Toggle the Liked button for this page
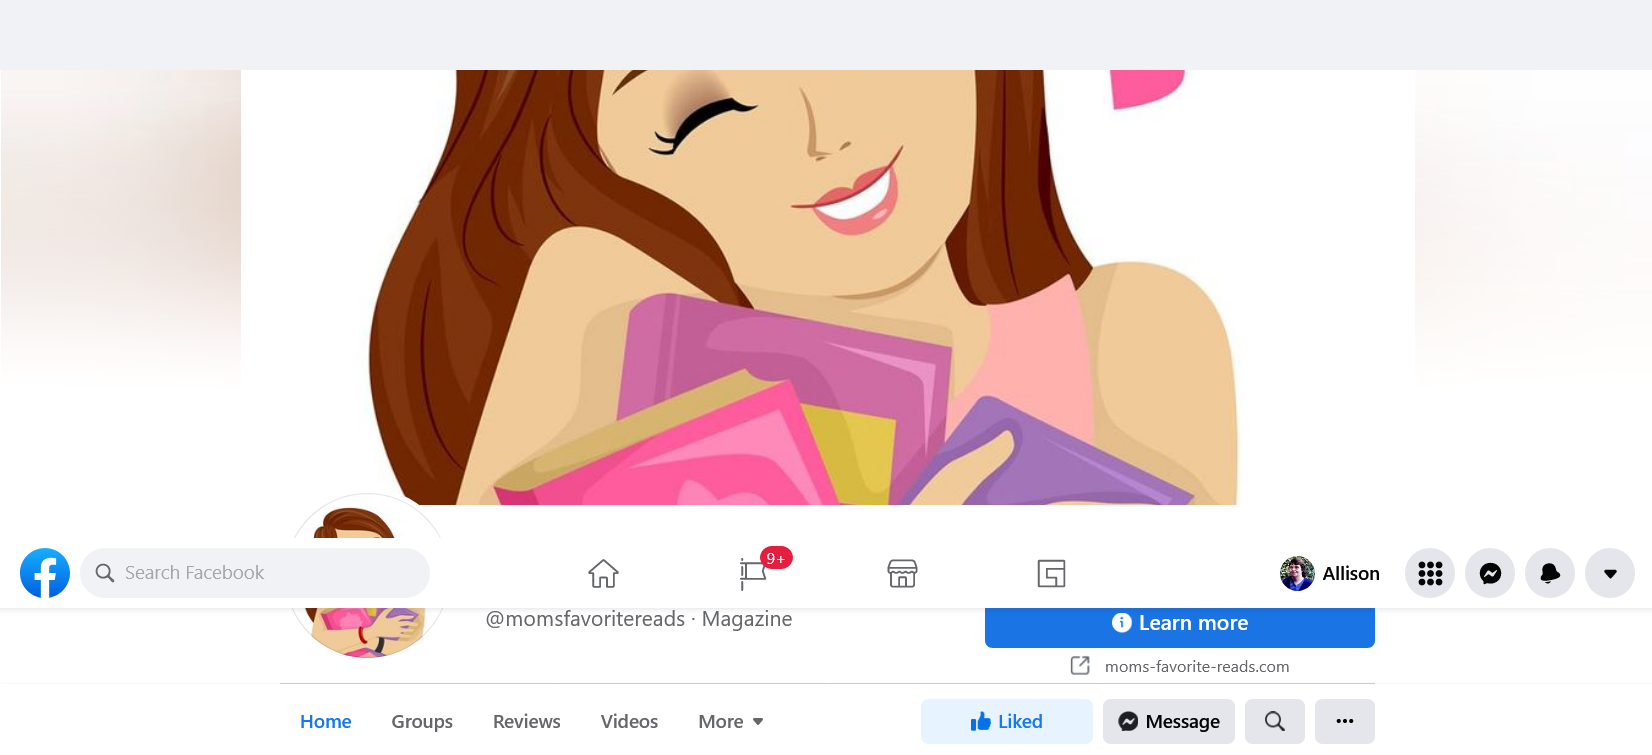Screen dimensions: 1652x755 tap(1006, 721)
